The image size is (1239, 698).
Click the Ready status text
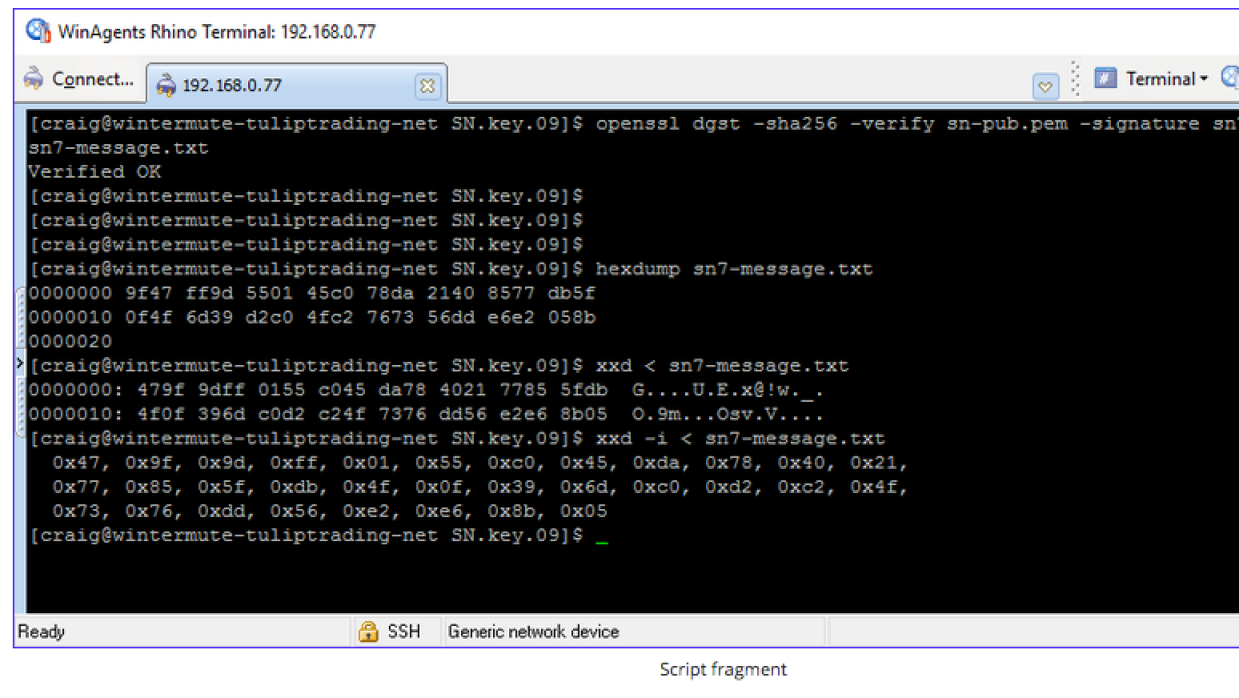[41, 631]
